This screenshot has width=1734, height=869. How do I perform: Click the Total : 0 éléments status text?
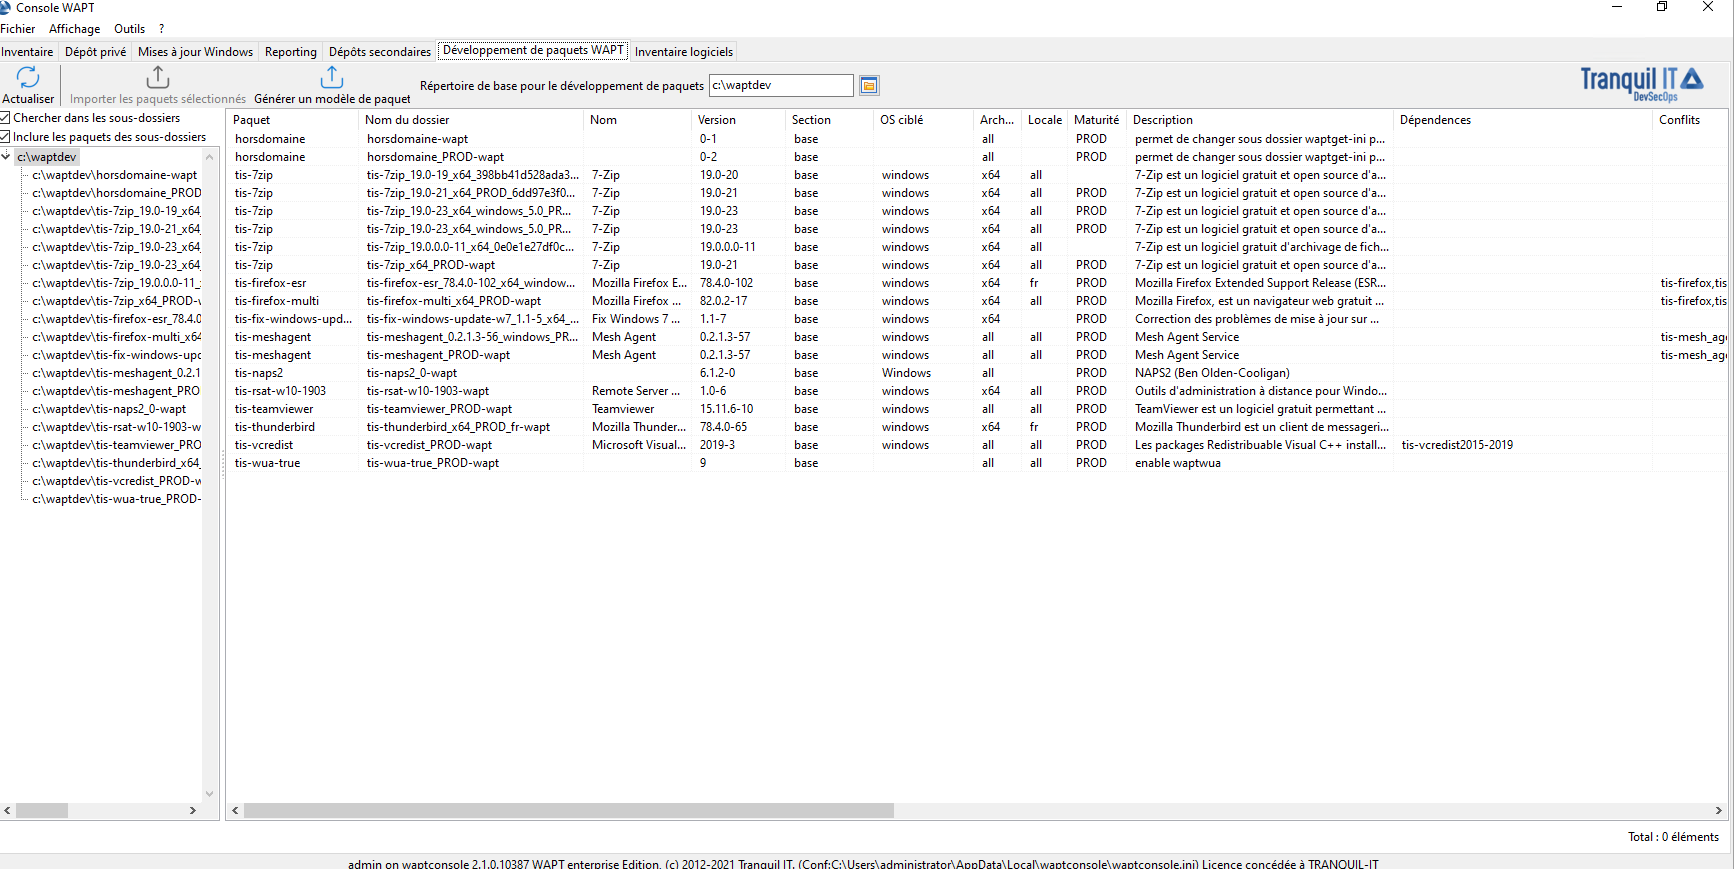pos(1673,837)
